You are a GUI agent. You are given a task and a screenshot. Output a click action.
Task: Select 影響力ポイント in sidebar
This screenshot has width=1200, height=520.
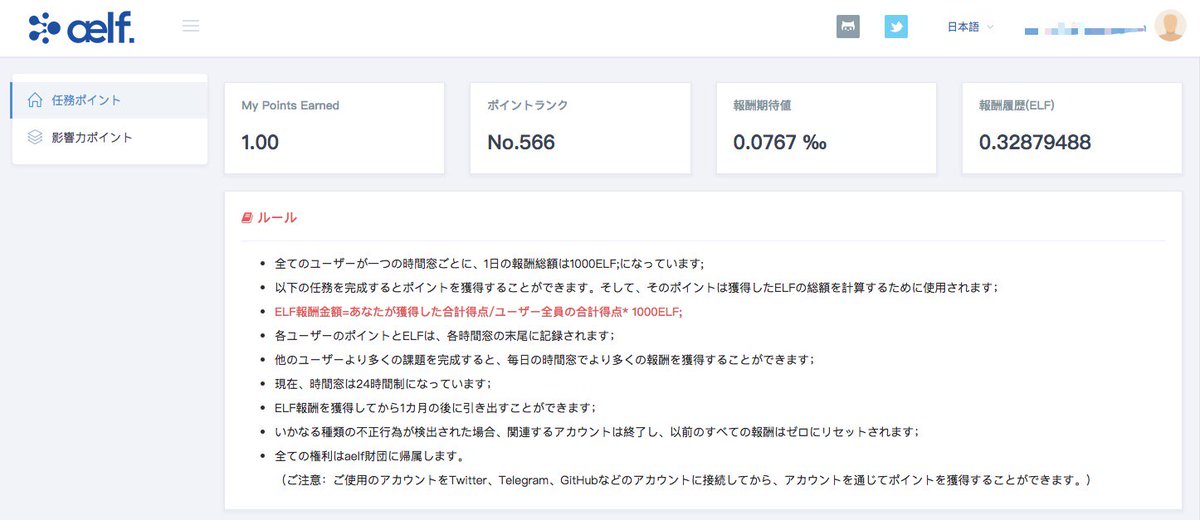pos(109,138)
